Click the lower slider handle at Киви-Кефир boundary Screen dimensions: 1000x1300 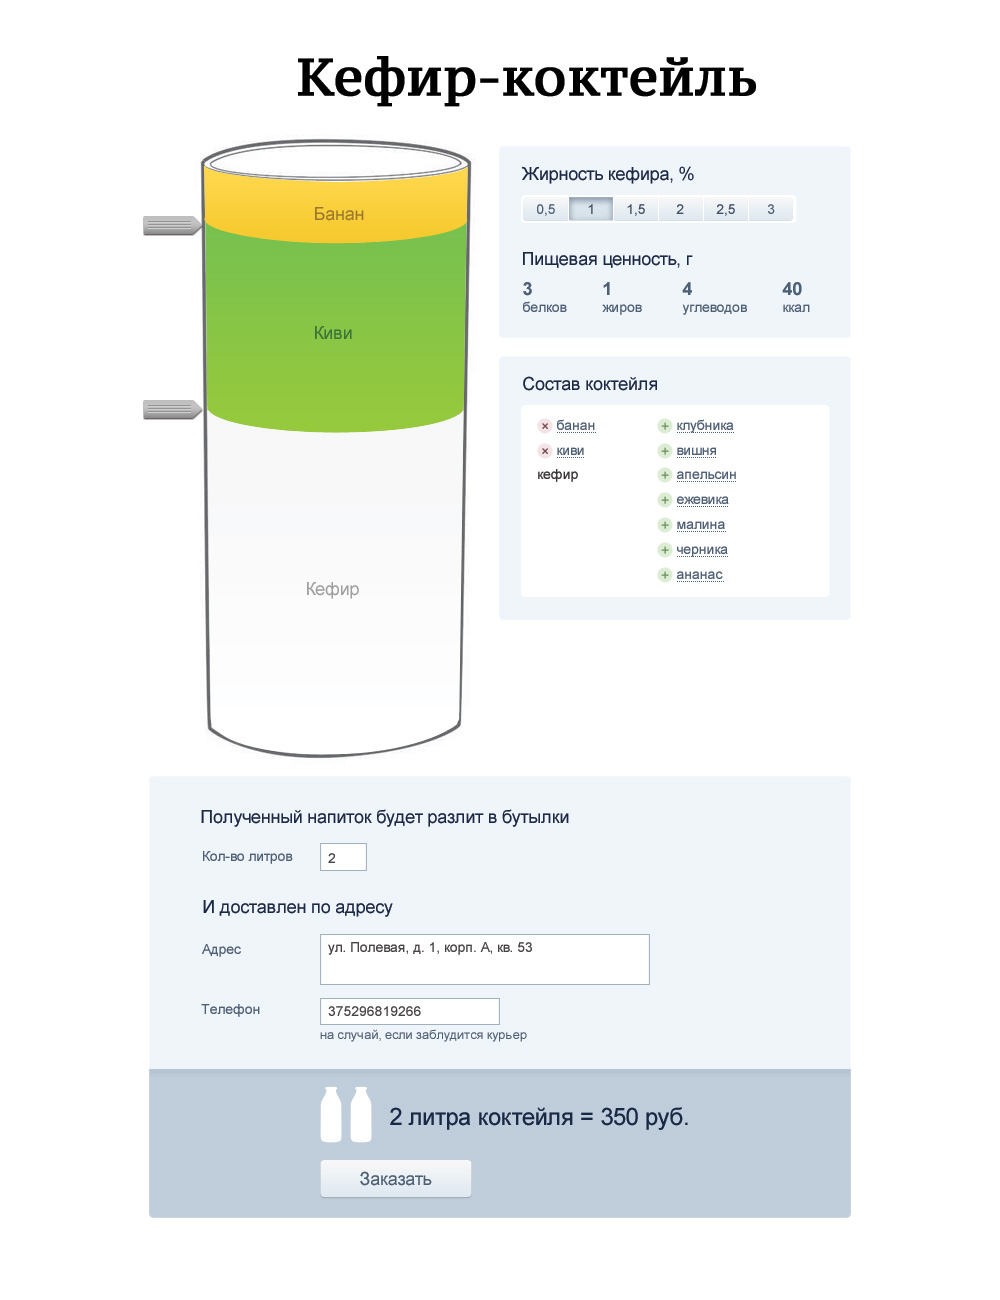[172, 410]
